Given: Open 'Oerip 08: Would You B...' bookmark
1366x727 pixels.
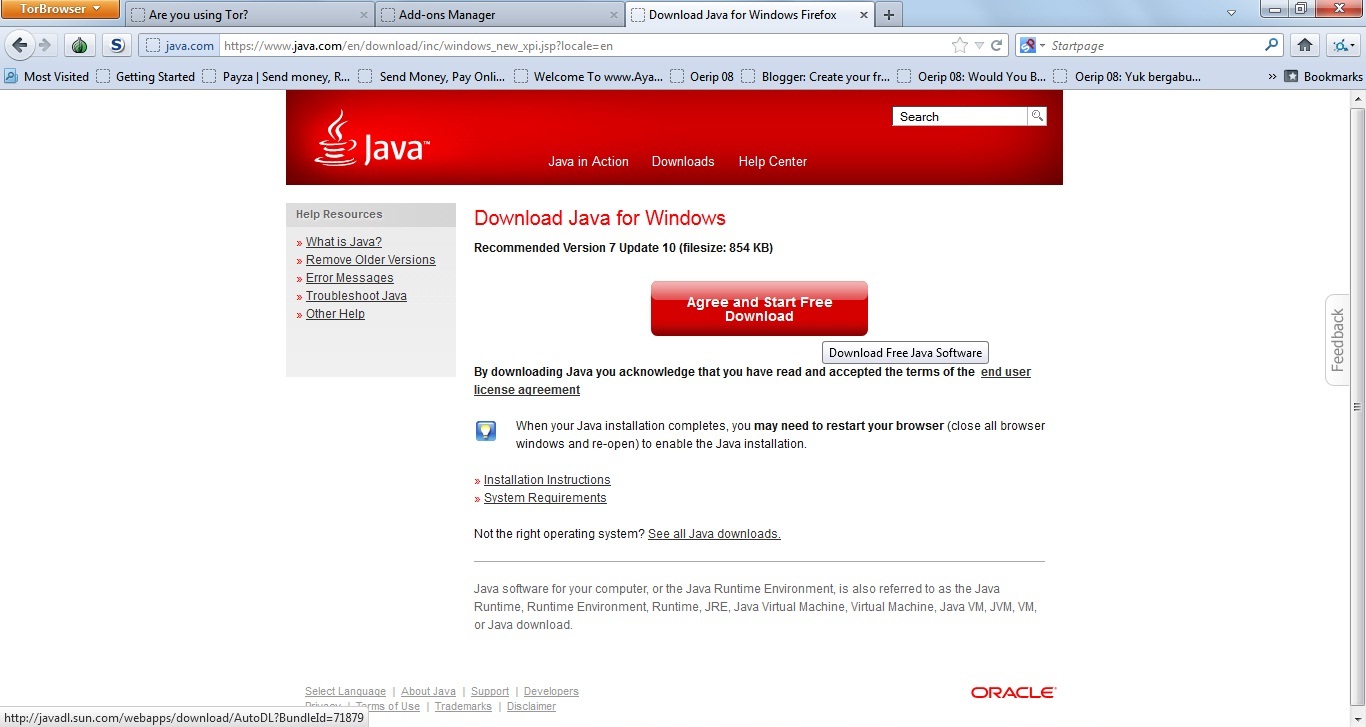Looking at the screenshot, I should (x=972, y=76).
